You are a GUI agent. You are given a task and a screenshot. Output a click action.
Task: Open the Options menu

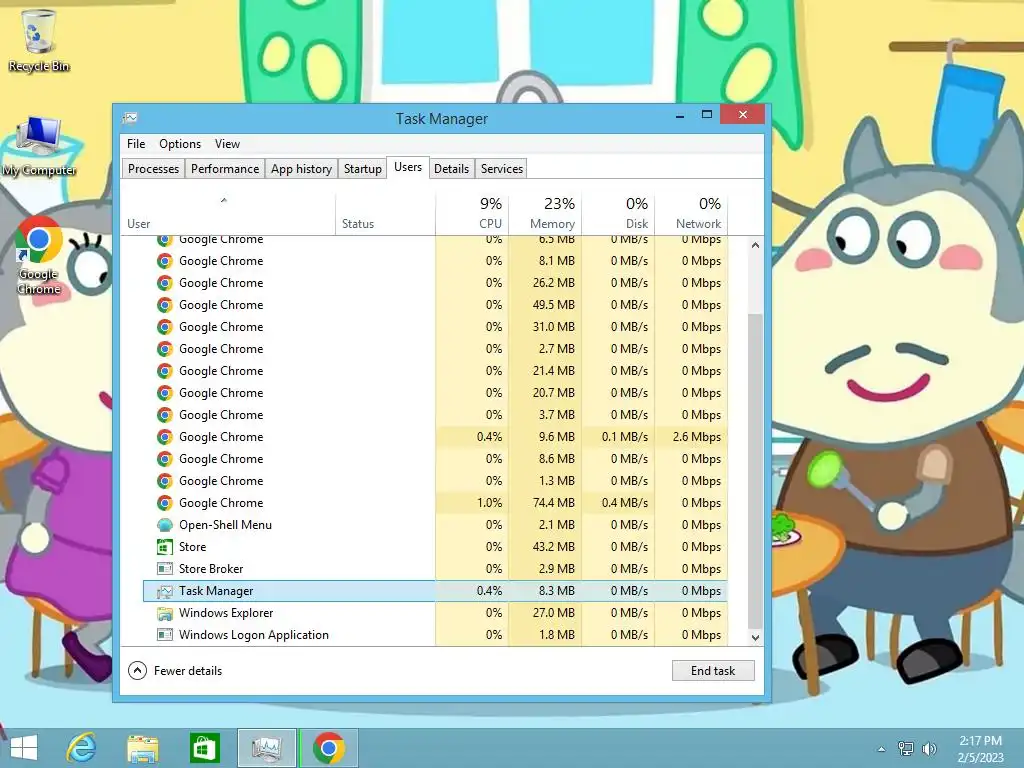[x=180, y=144]
